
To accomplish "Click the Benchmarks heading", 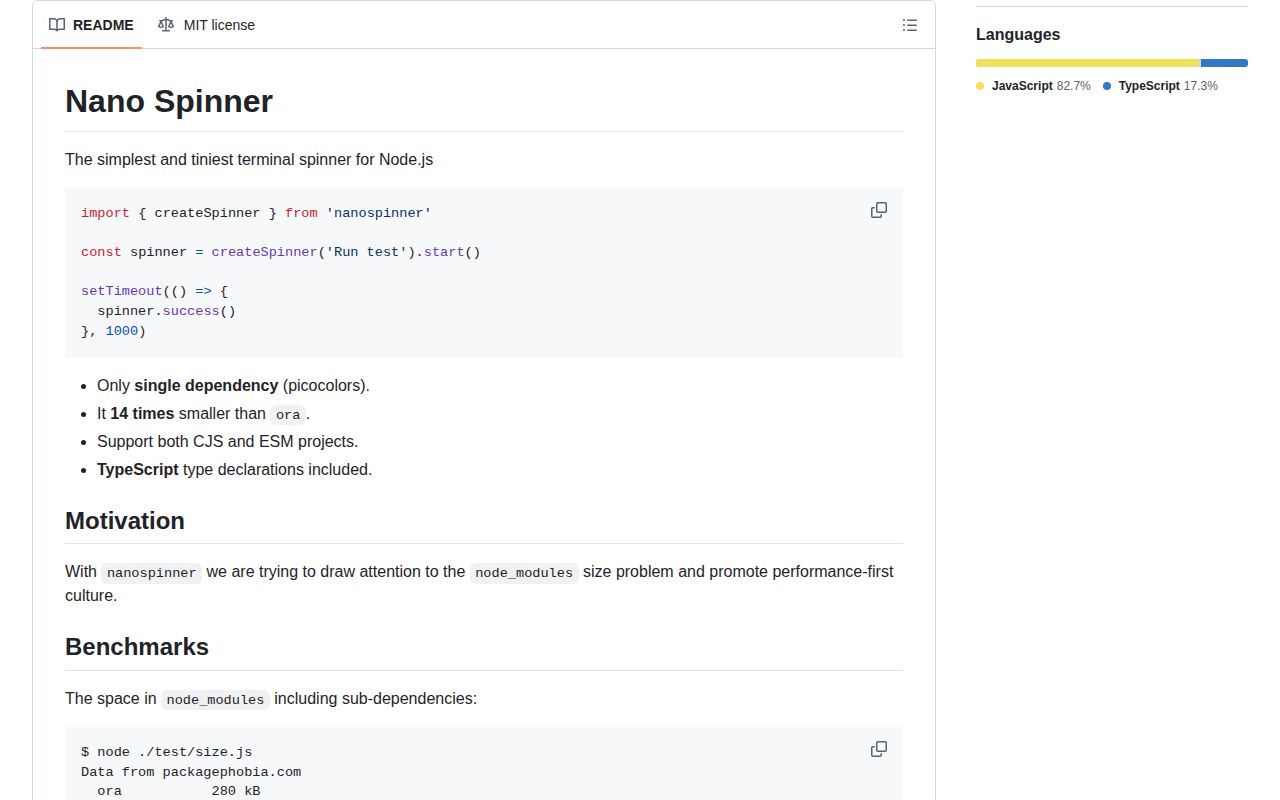I will pos(137,647).
